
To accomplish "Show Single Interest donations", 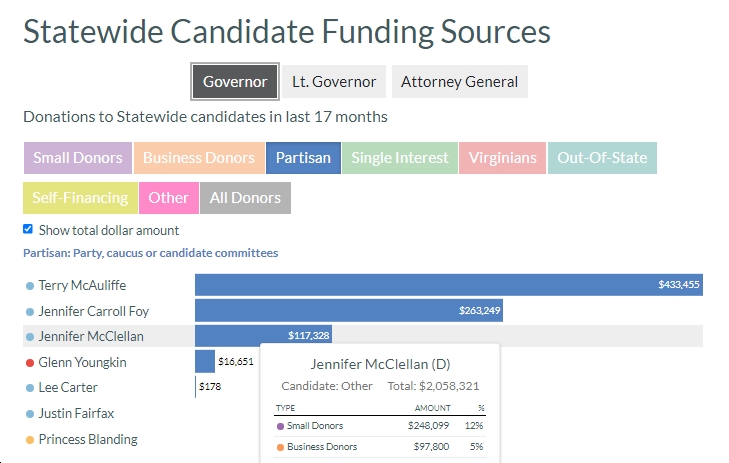I will [x=400, y=158].
